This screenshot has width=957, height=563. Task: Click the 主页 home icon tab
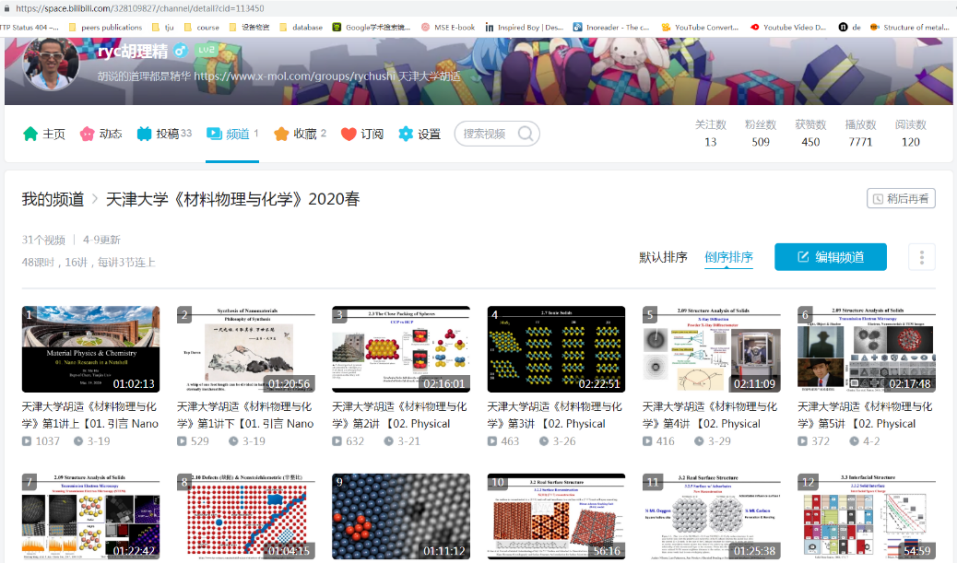(x=44, y=134)
